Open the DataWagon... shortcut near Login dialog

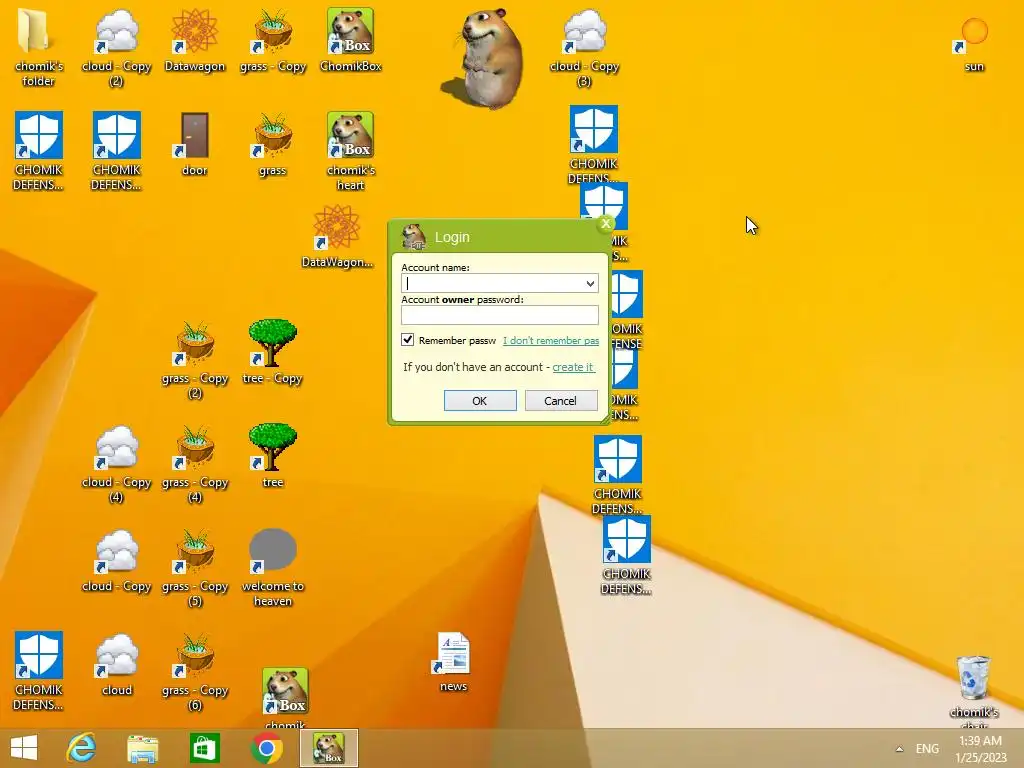[337, 236]
